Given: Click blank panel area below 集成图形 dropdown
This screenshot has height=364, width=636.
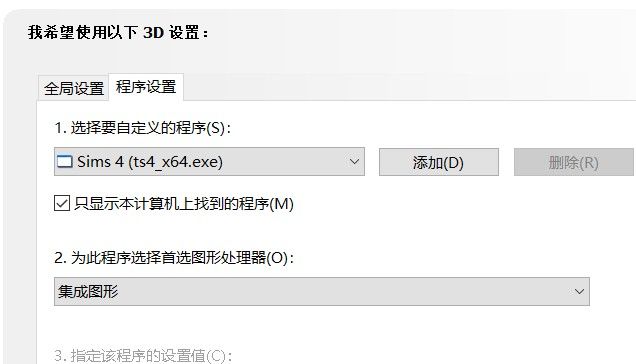Looking at the screenshot, I should click(x=322, y=327).
